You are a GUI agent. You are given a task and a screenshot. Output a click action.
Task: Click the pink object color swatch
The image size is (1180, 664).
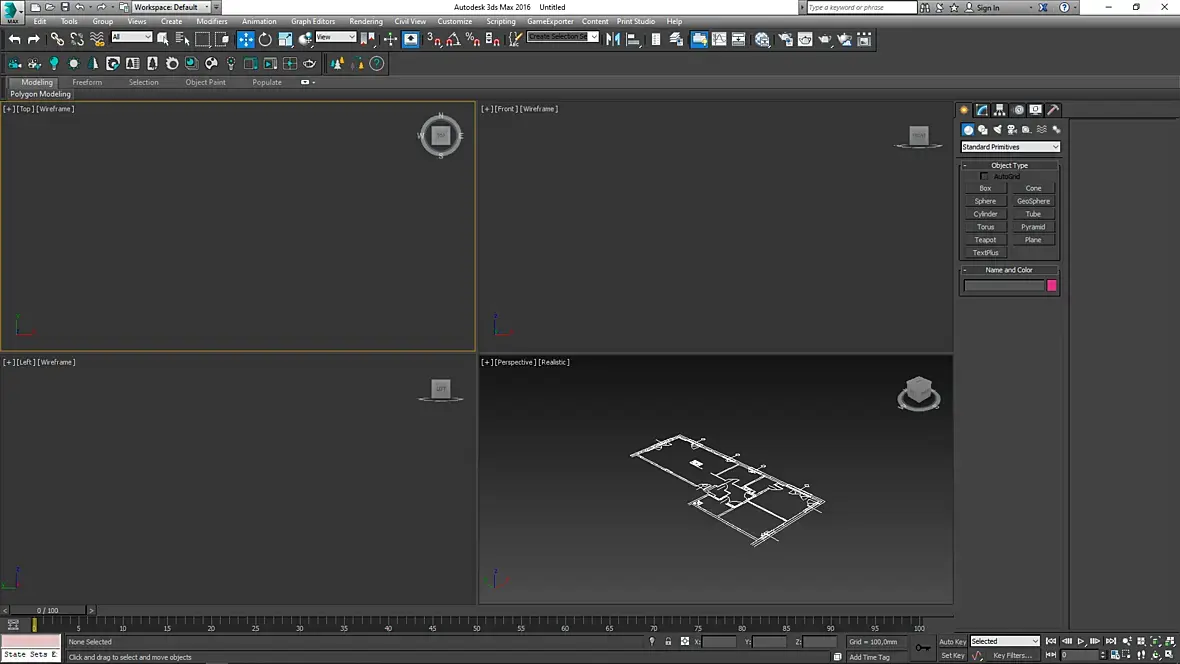pyautogui.click(x=1052, y=286)
